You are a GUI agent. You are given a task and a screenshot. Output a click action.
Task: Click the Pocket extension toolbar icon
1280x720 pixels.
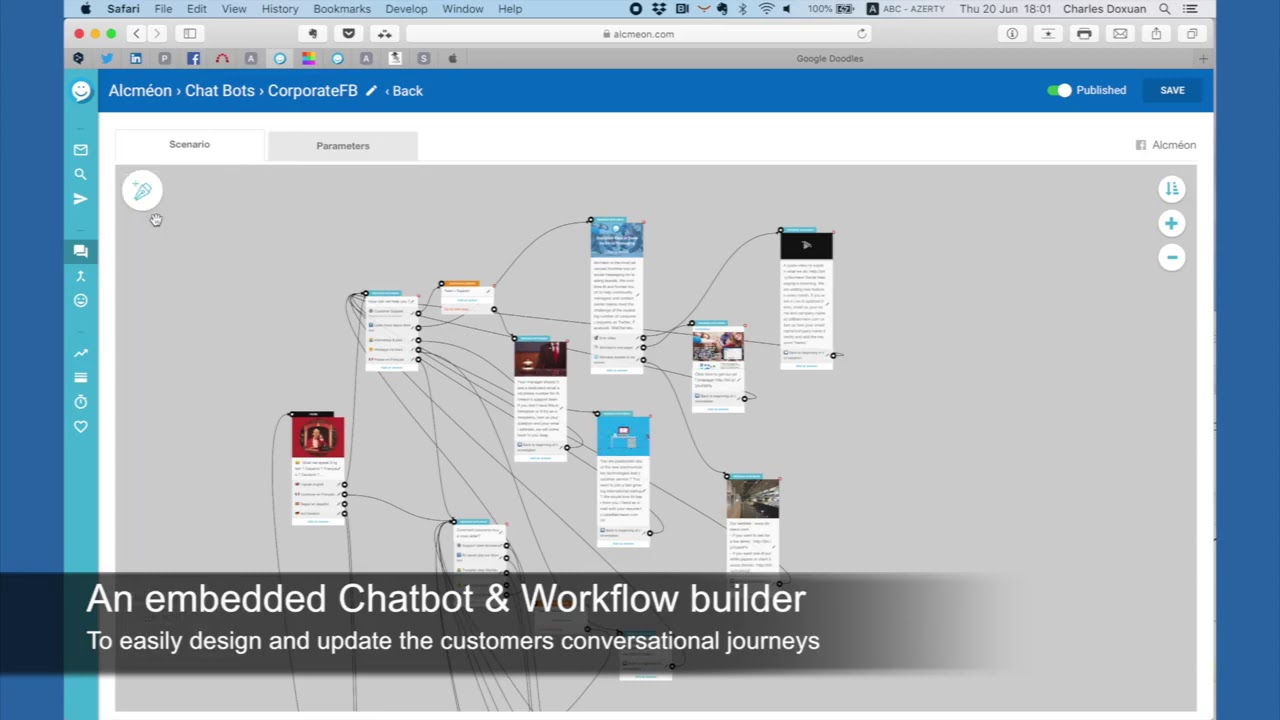click(348, 34)
